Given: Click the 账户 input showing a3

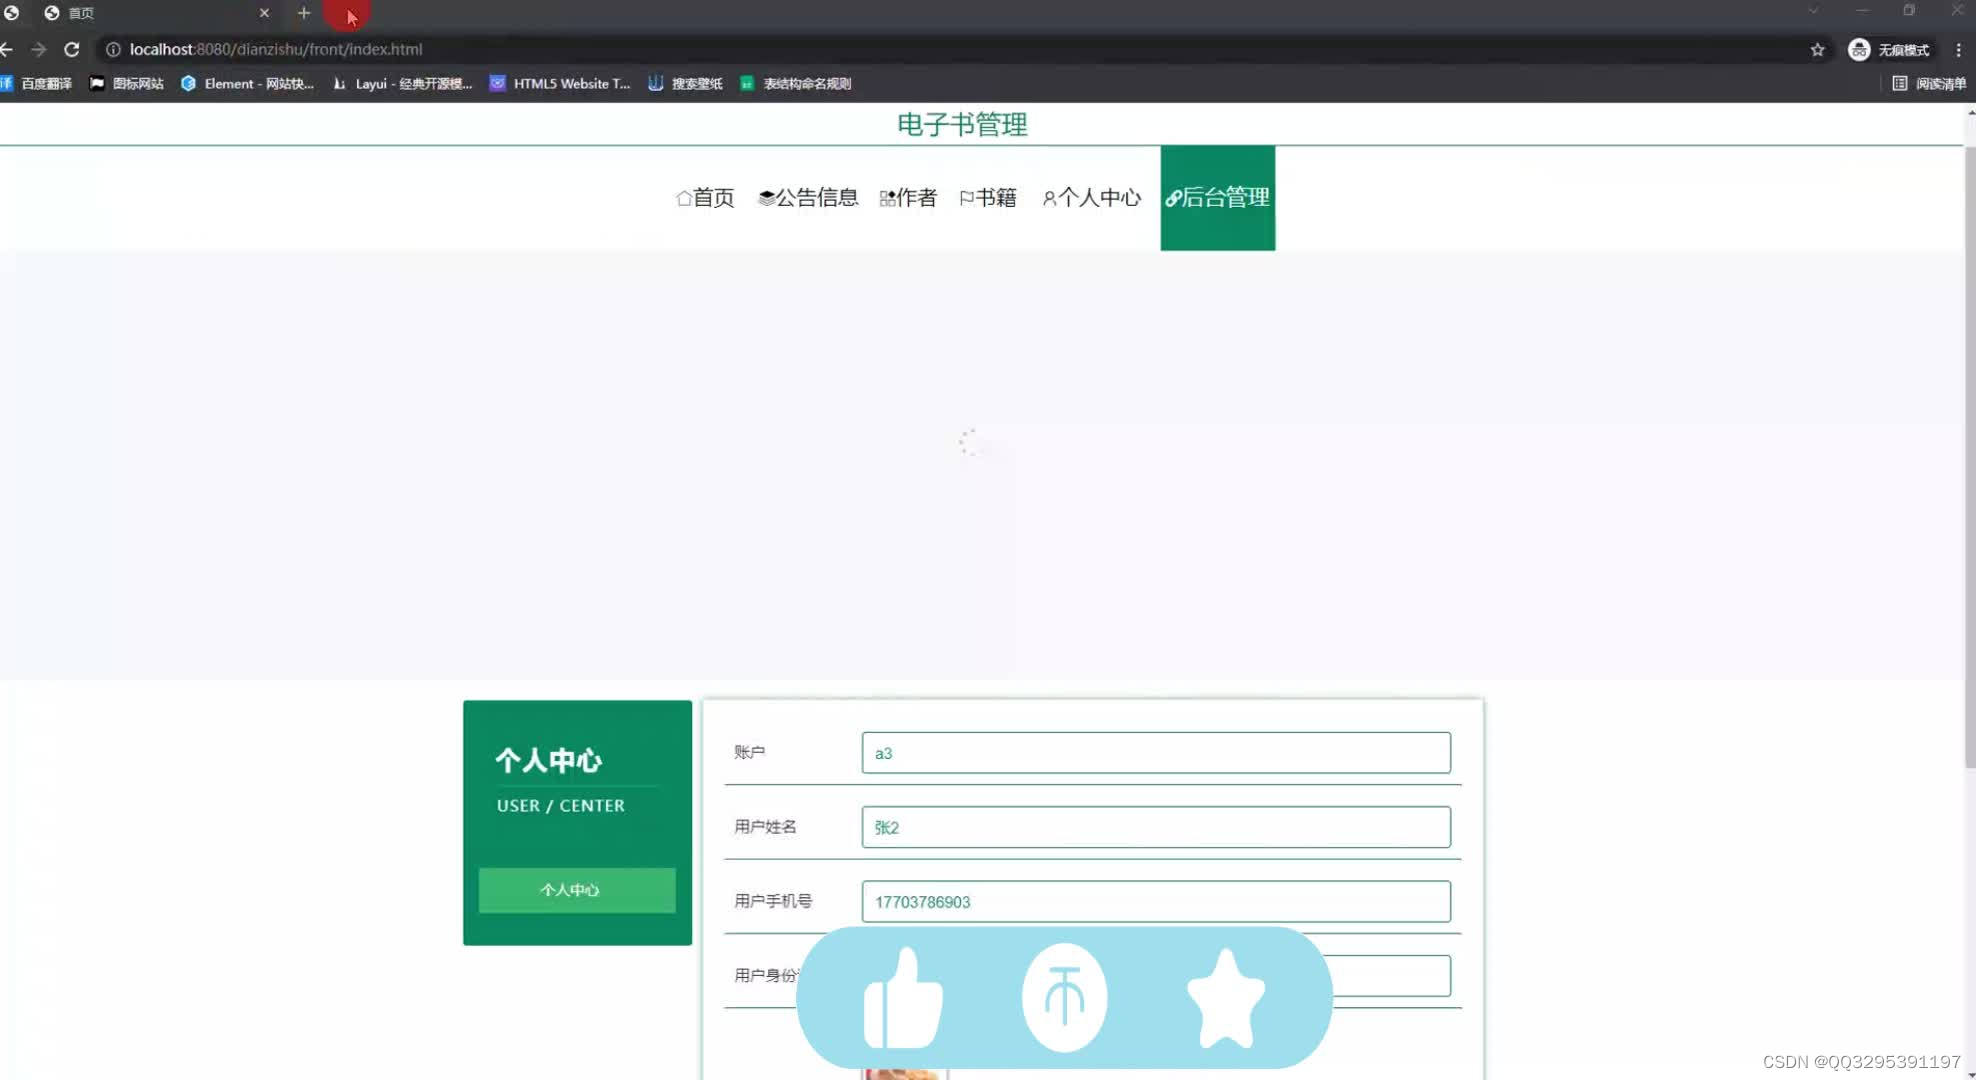Looking at the screenshot, I should click(1155, 752).
